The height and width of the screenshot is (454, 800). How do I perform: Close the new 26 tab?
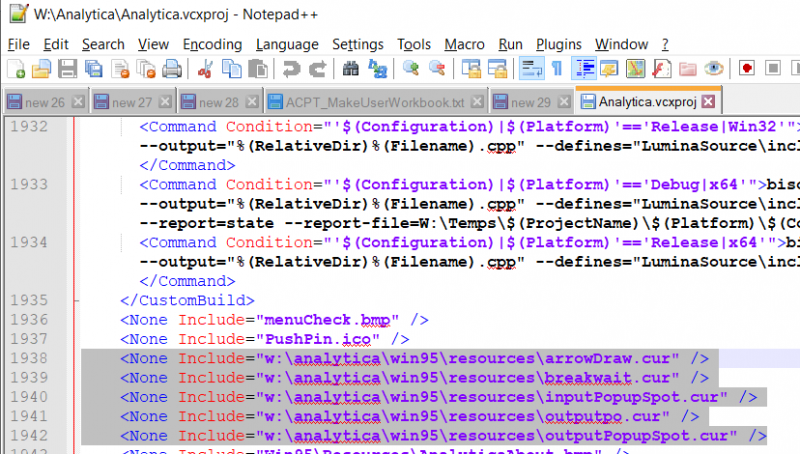click(x=78, y=102)
